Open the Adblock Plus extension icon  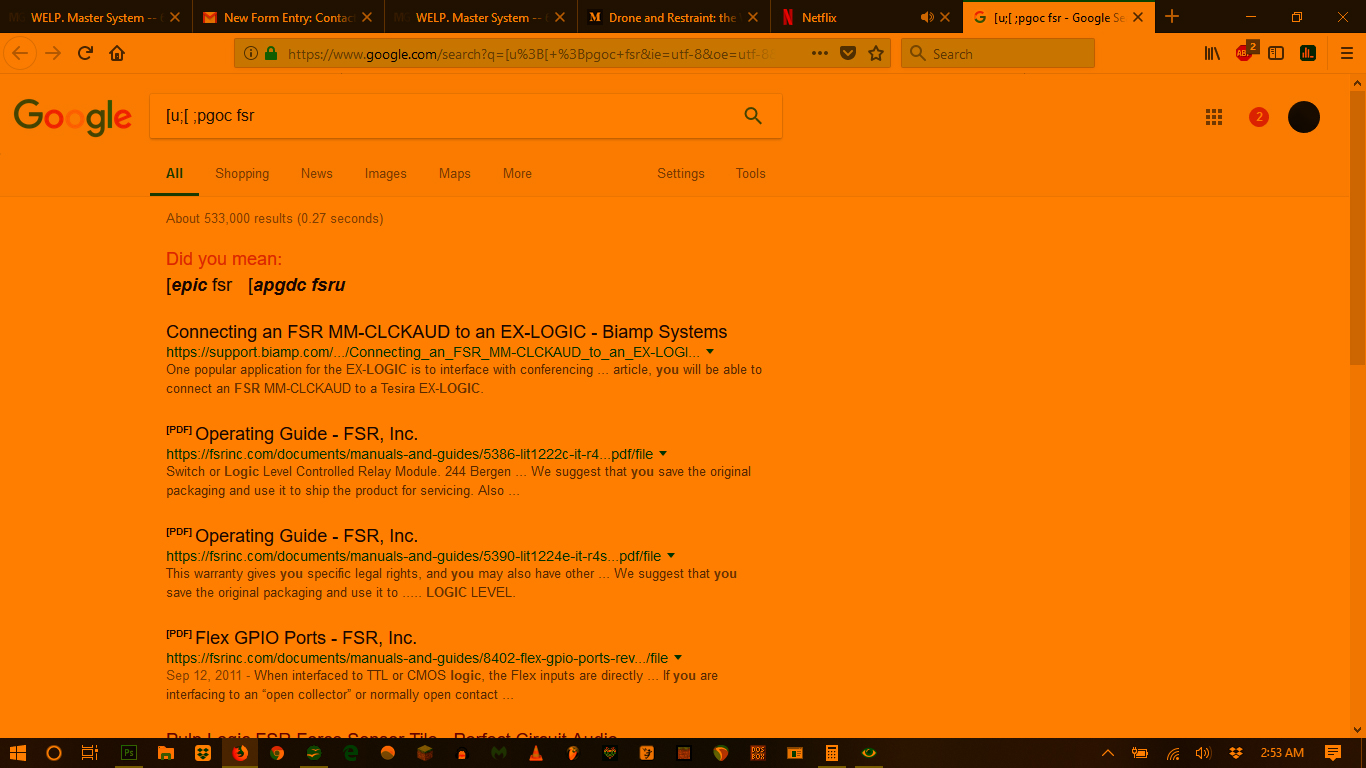coord(1245,53)
